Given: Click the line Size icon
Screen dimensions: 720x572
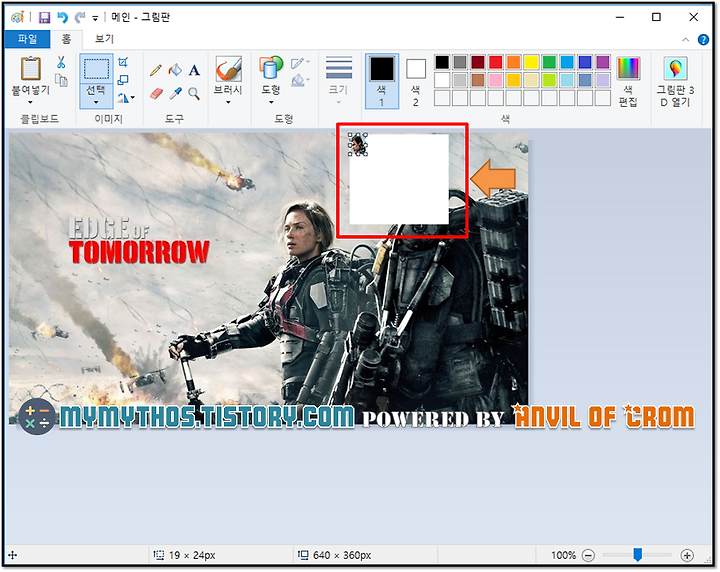Looking at the screenshot, I should point(339,68).
